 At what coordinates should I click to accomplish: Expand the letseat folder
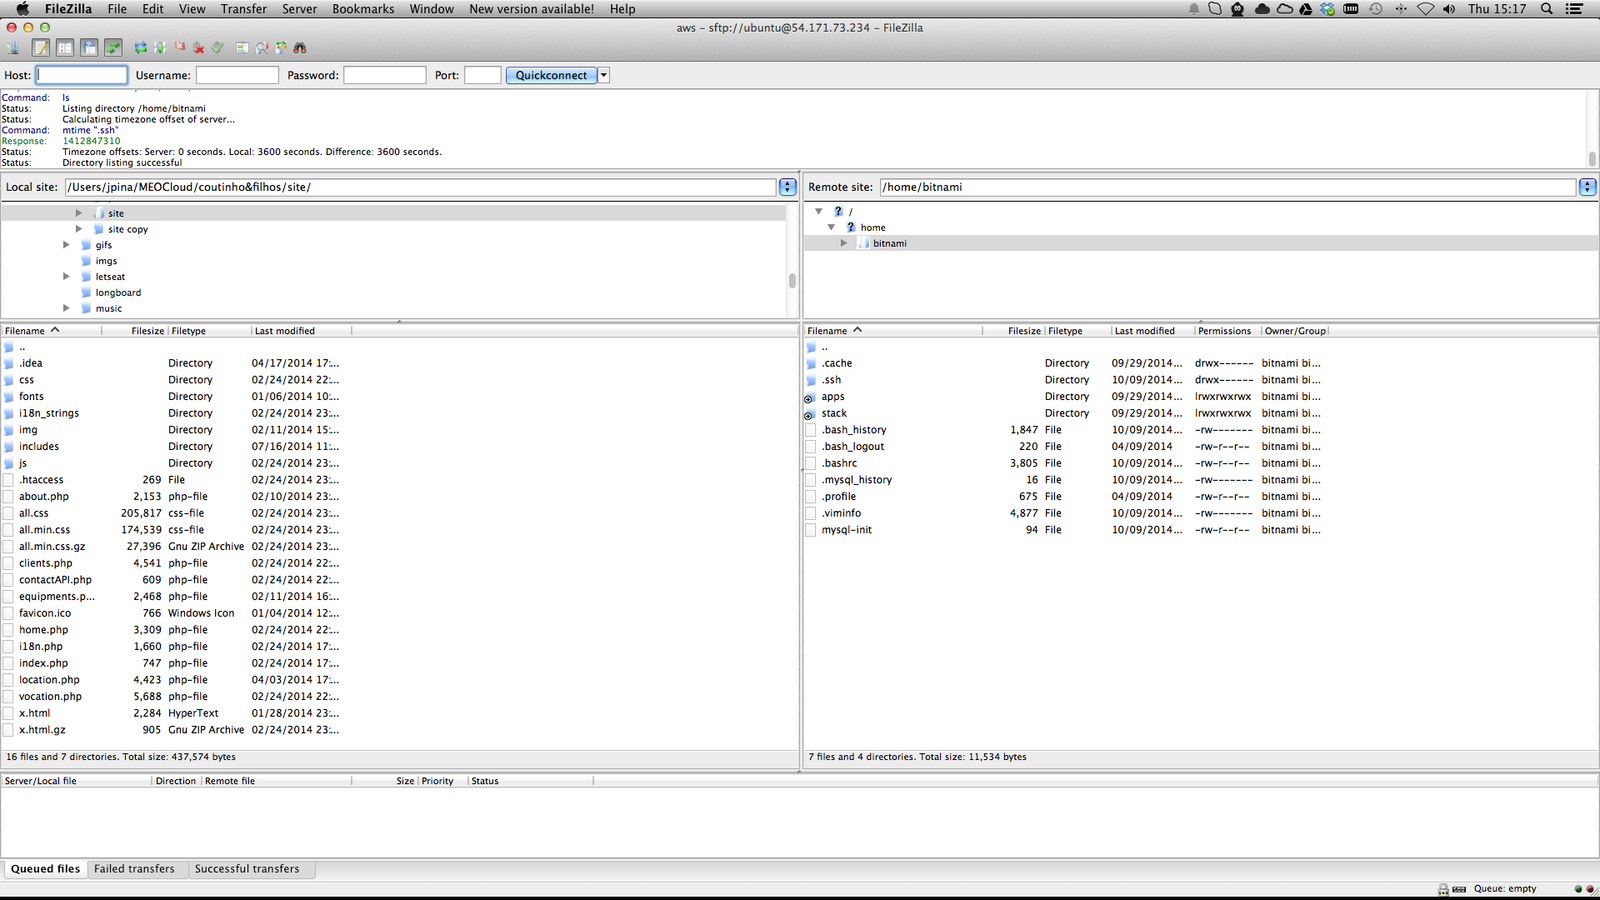tap(66, 277)
